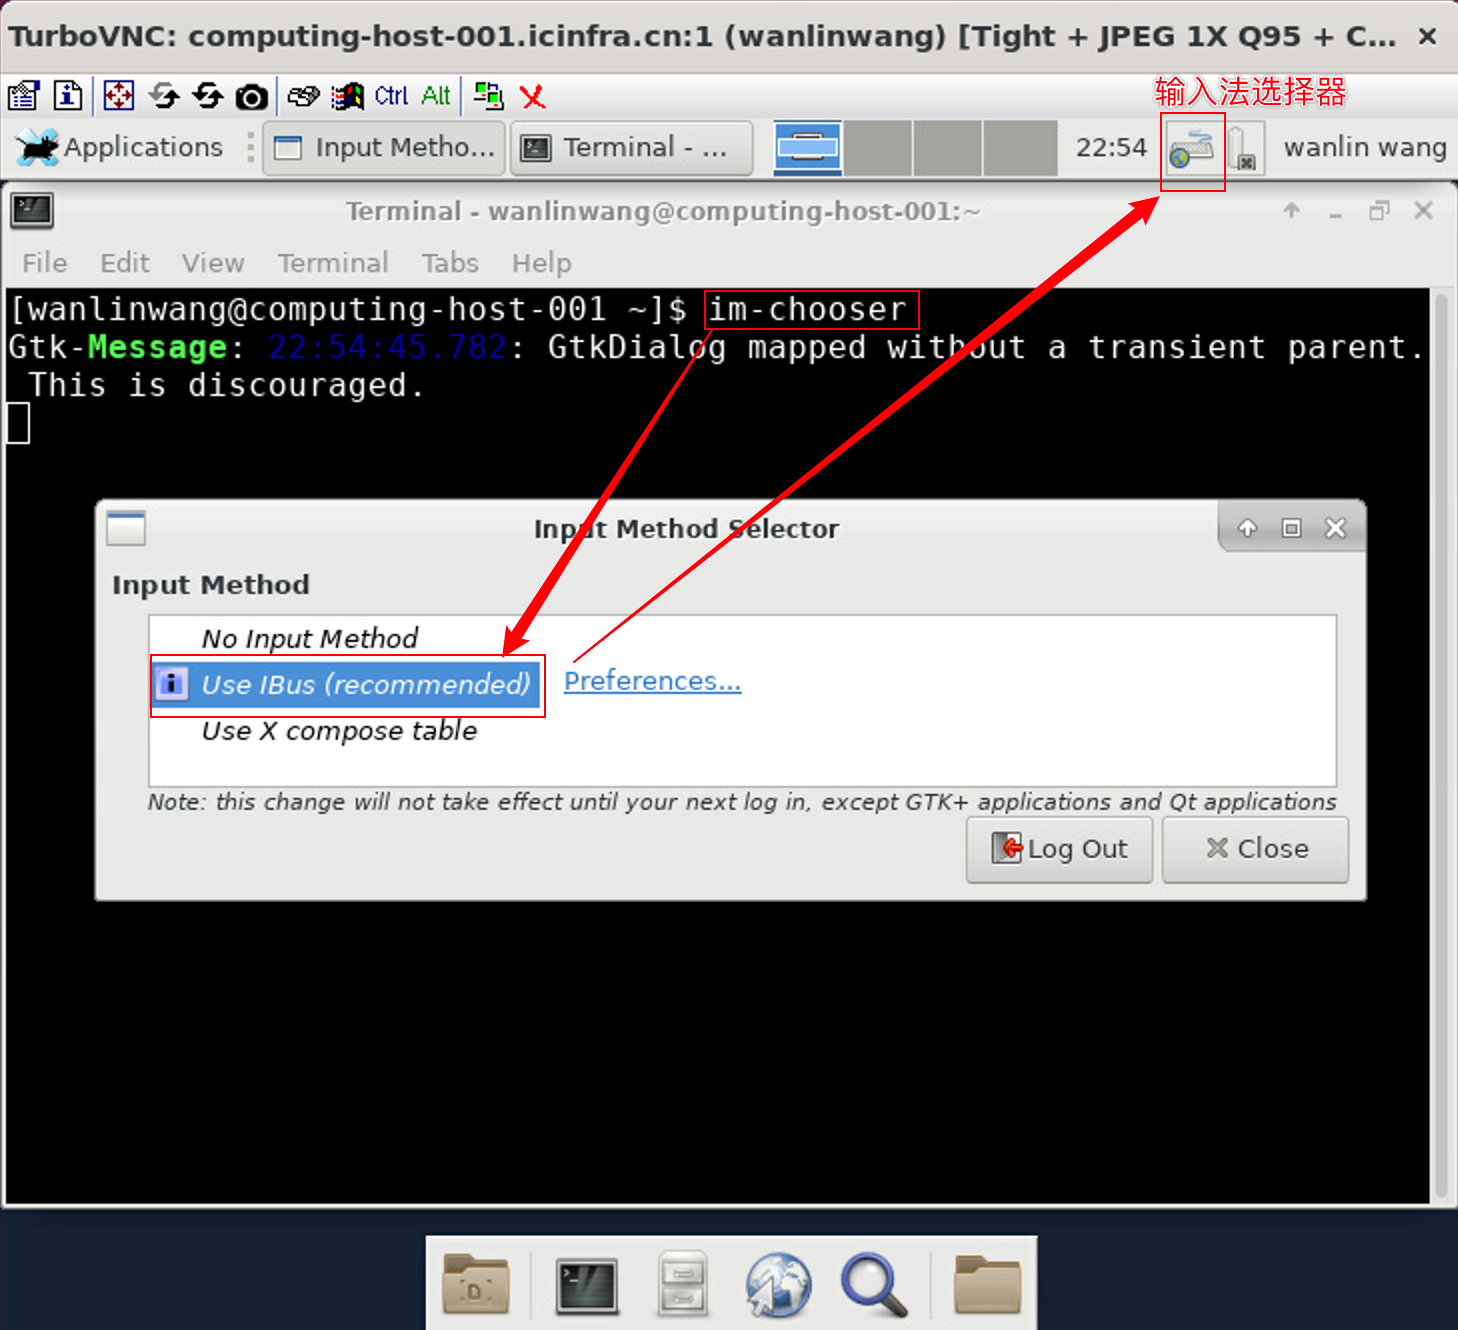The width and height of the screenshot is (1458, 1330).
Task: Select the fourth workspace in switcher
Action: pos(1020,148)
